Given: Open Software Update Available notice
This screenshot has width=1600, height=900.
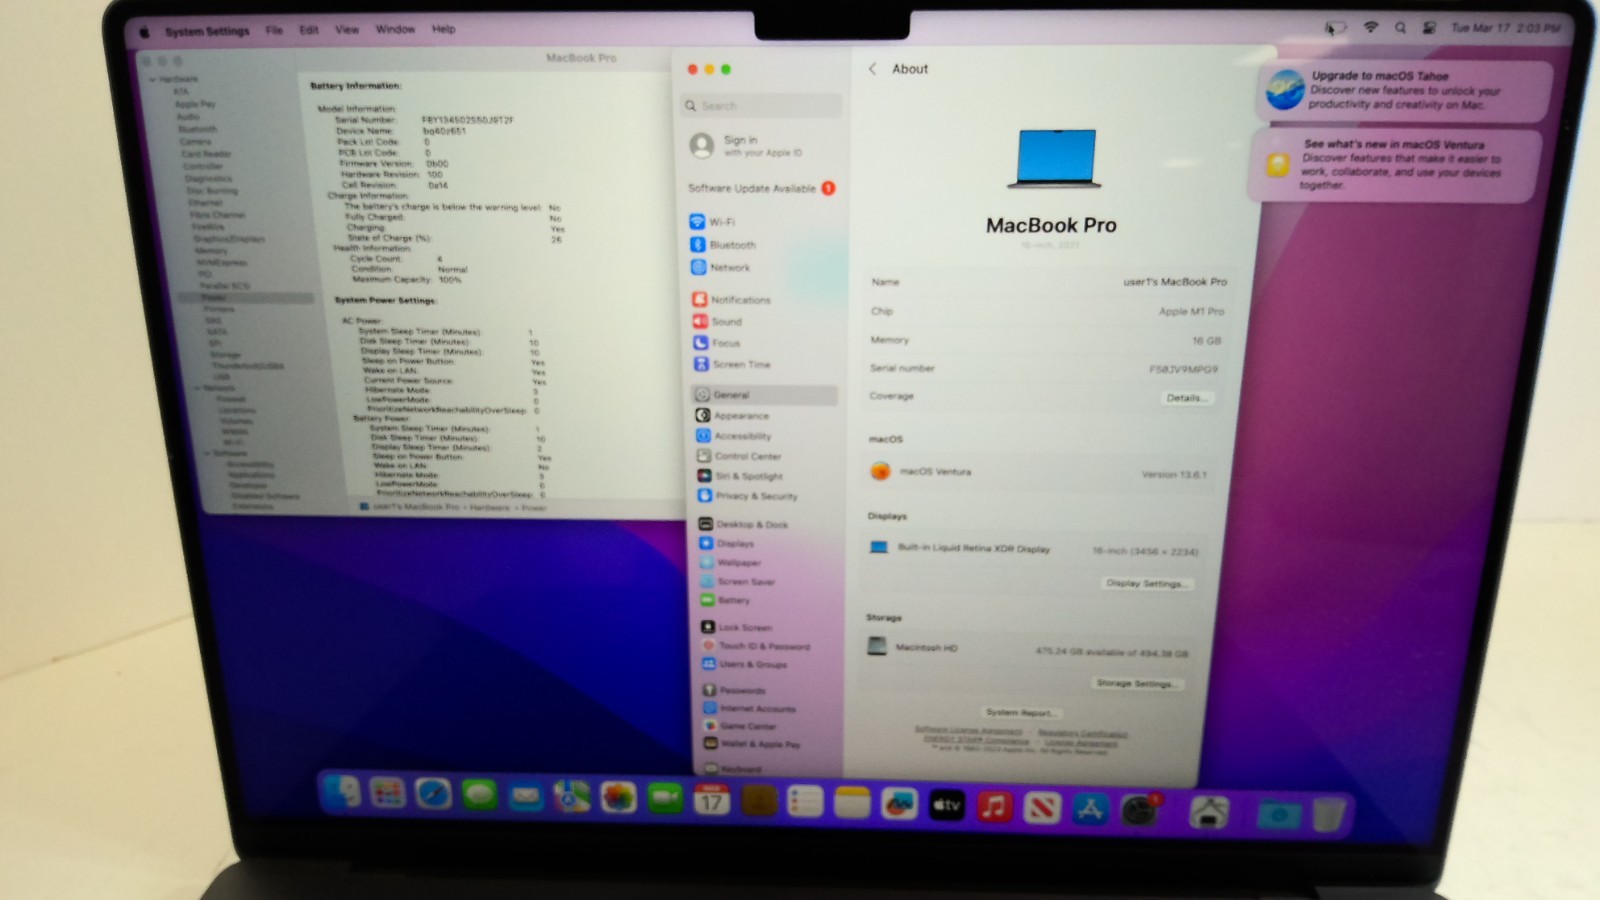Looking at the screenshot, I should (x=762, y=188).
